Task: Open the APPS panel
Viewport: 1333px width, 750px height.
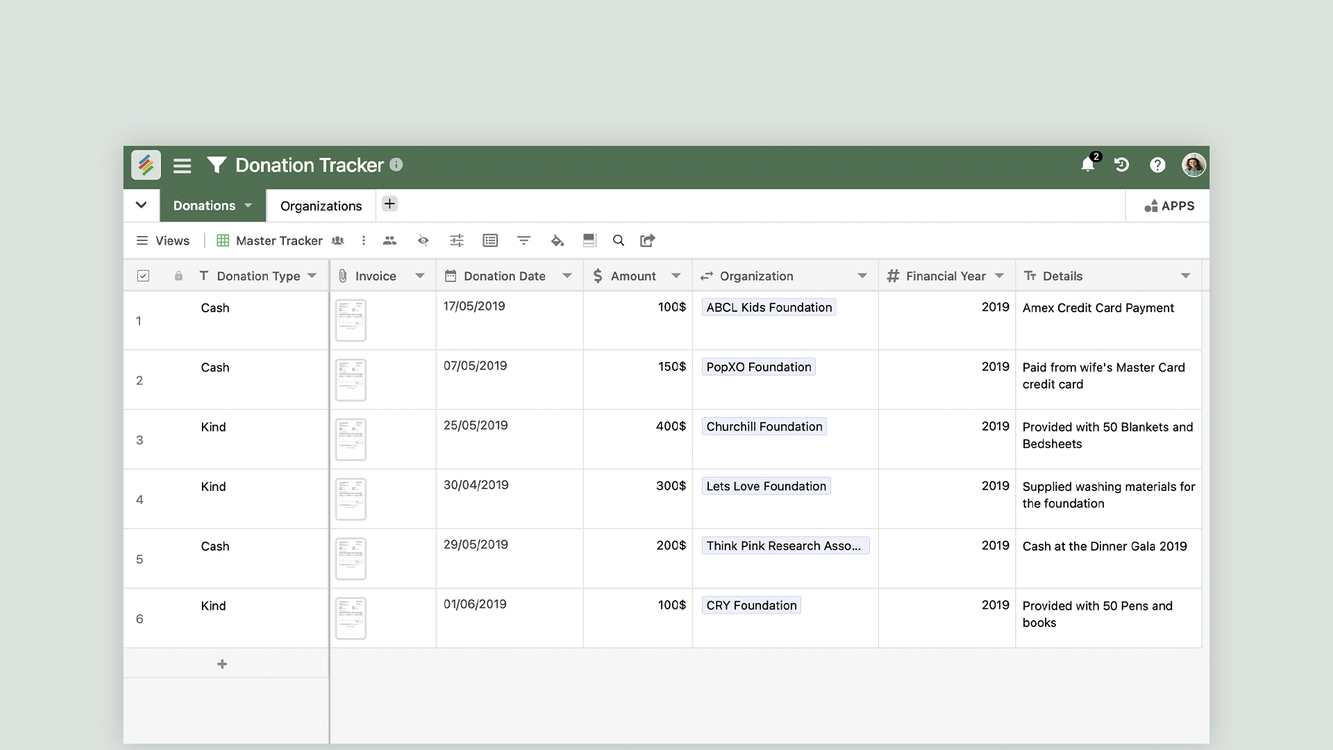Action: [x=1169, y=206]
